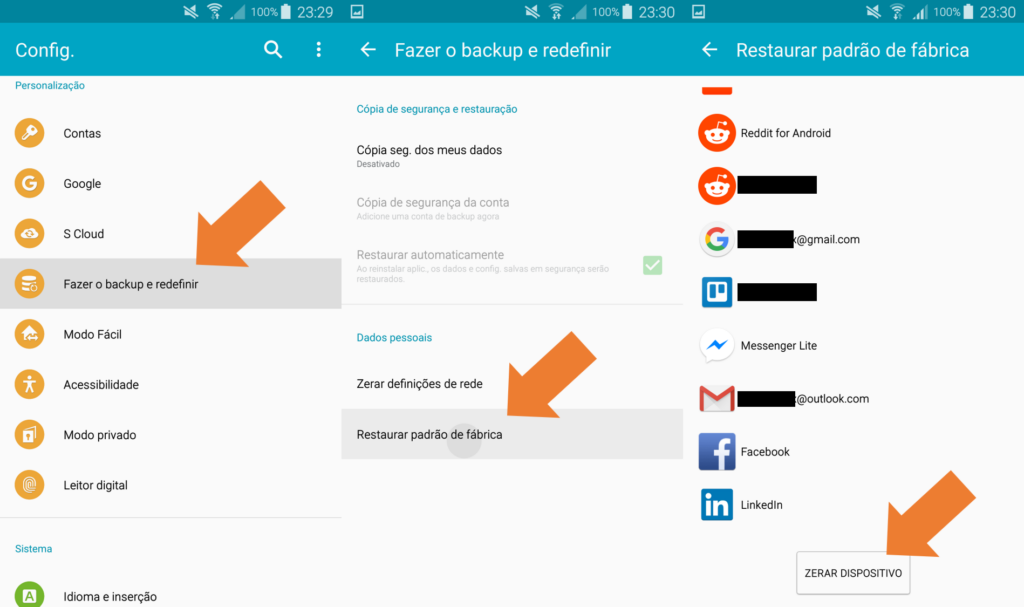Tap the Contas key icon

[30, 133]
